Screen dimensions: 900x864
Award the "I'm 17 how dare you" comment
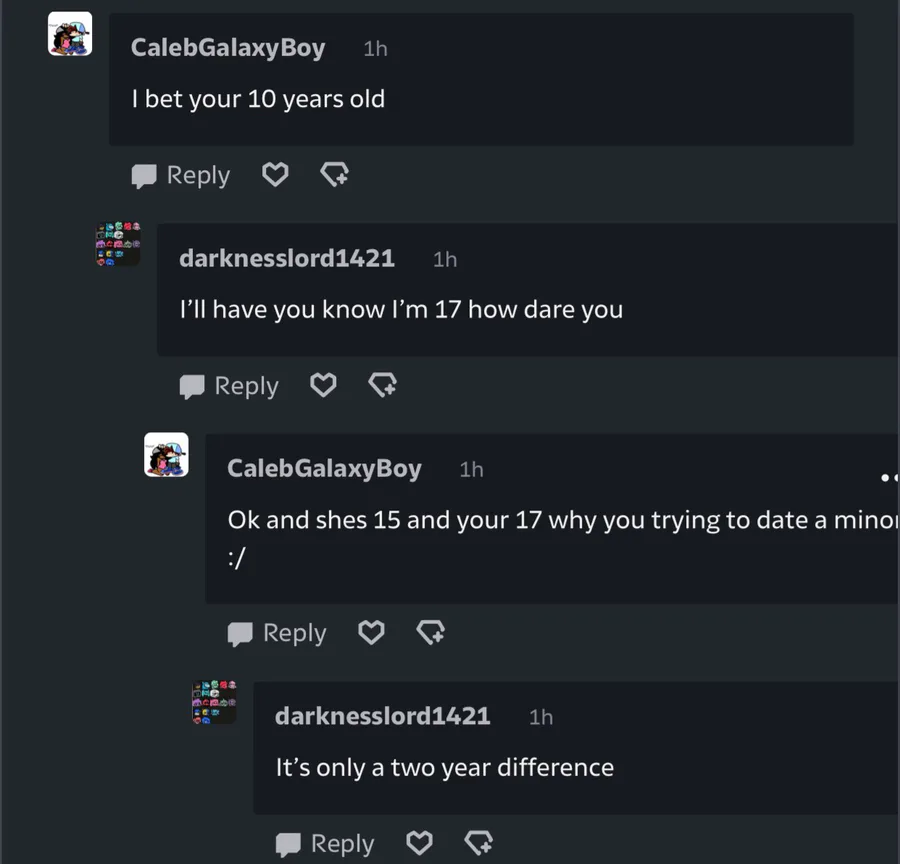pyautogui.click(x=382, y=386)
